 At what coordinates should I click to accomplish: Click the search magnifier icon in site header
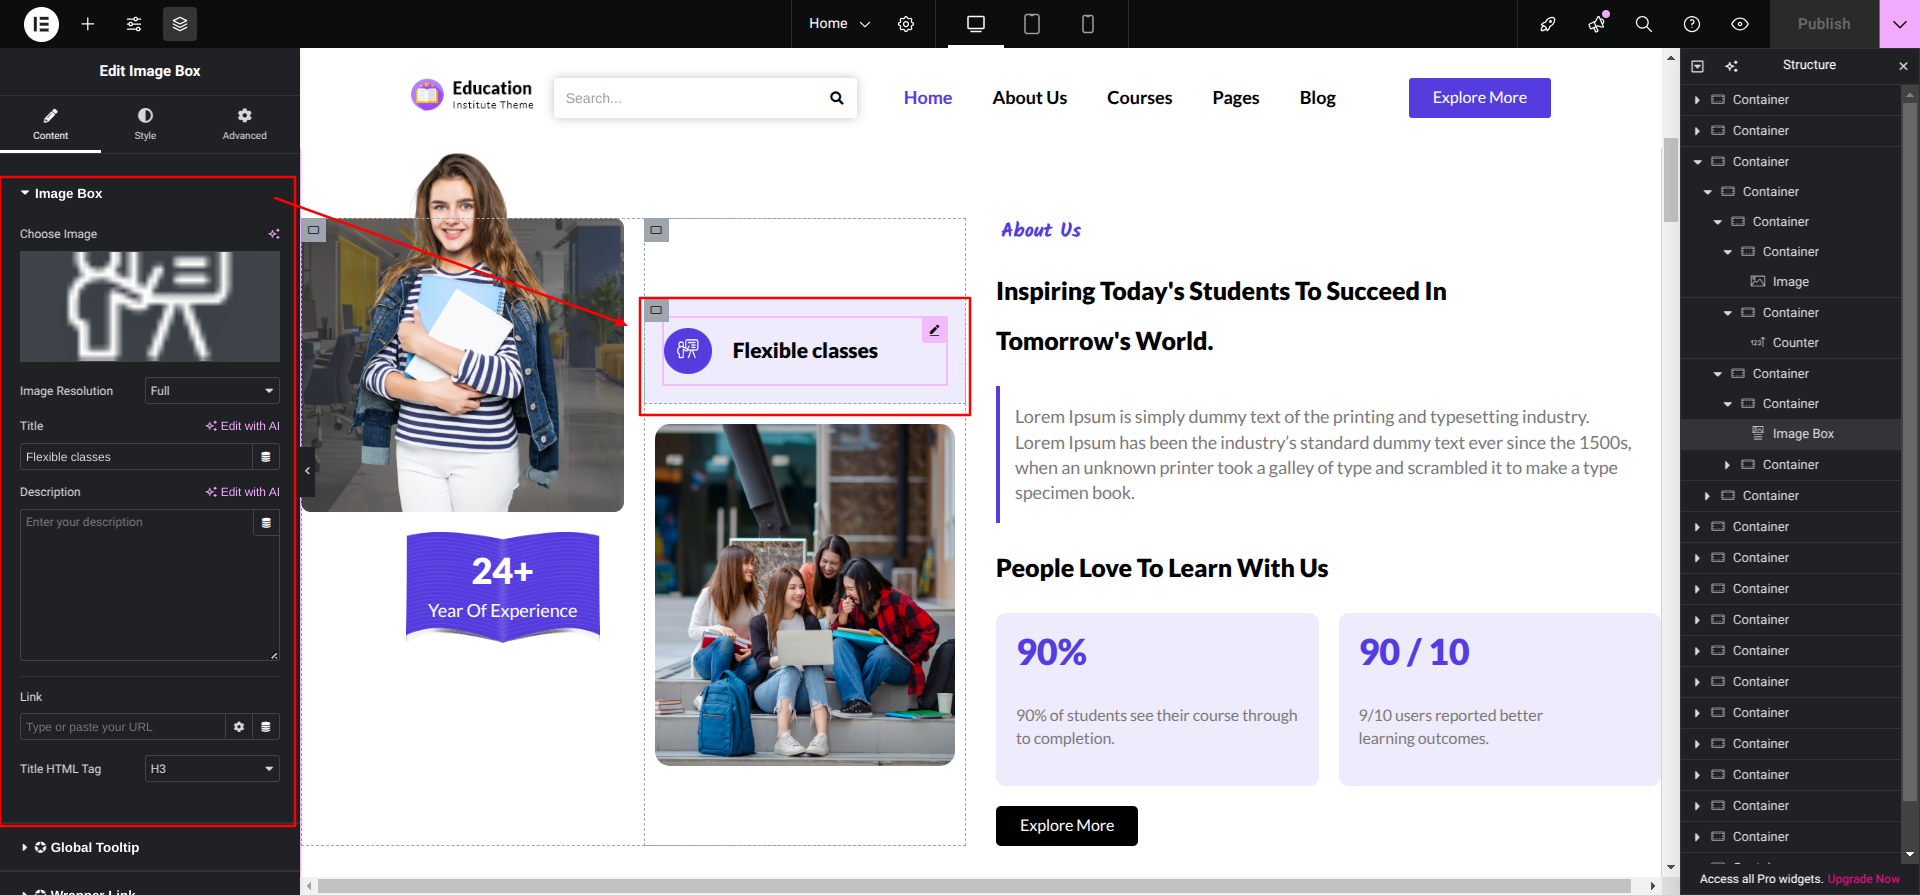coord(836,98)
